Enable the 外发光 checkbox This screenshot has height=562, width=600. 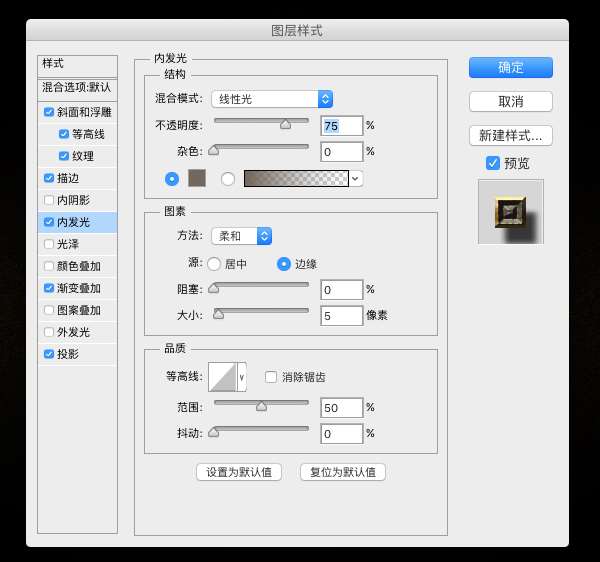49,332
